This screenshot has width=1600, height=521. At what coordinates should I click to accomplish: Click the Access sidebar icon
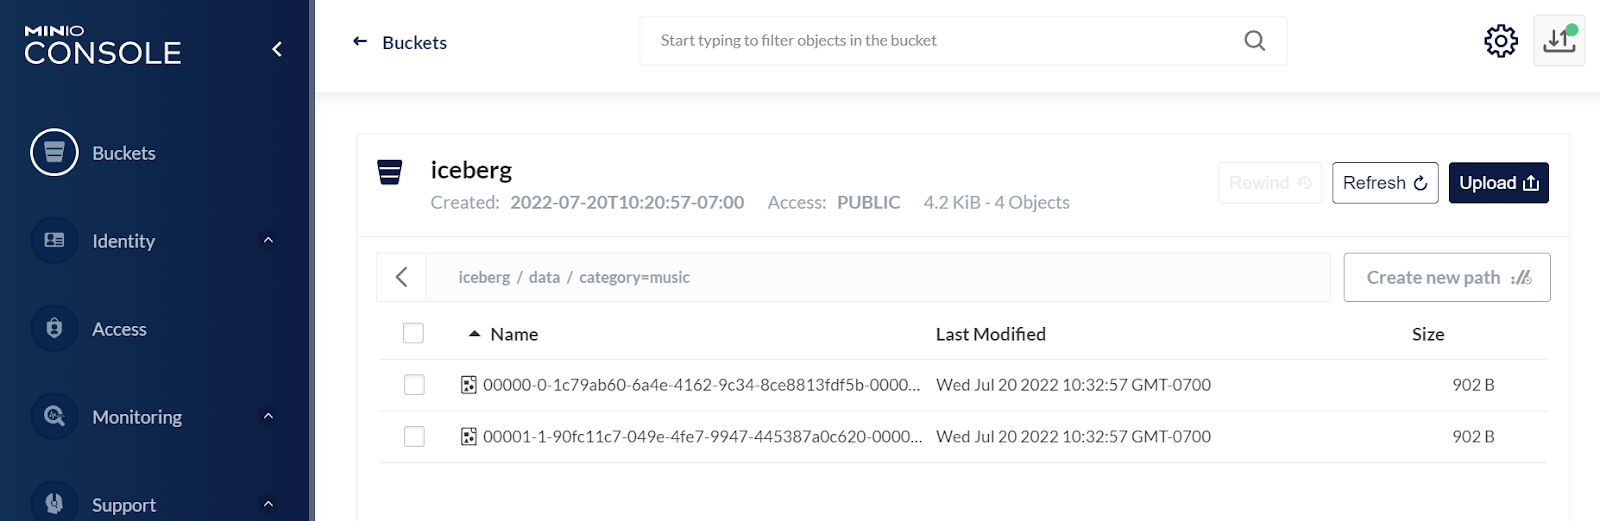[54, 329]
